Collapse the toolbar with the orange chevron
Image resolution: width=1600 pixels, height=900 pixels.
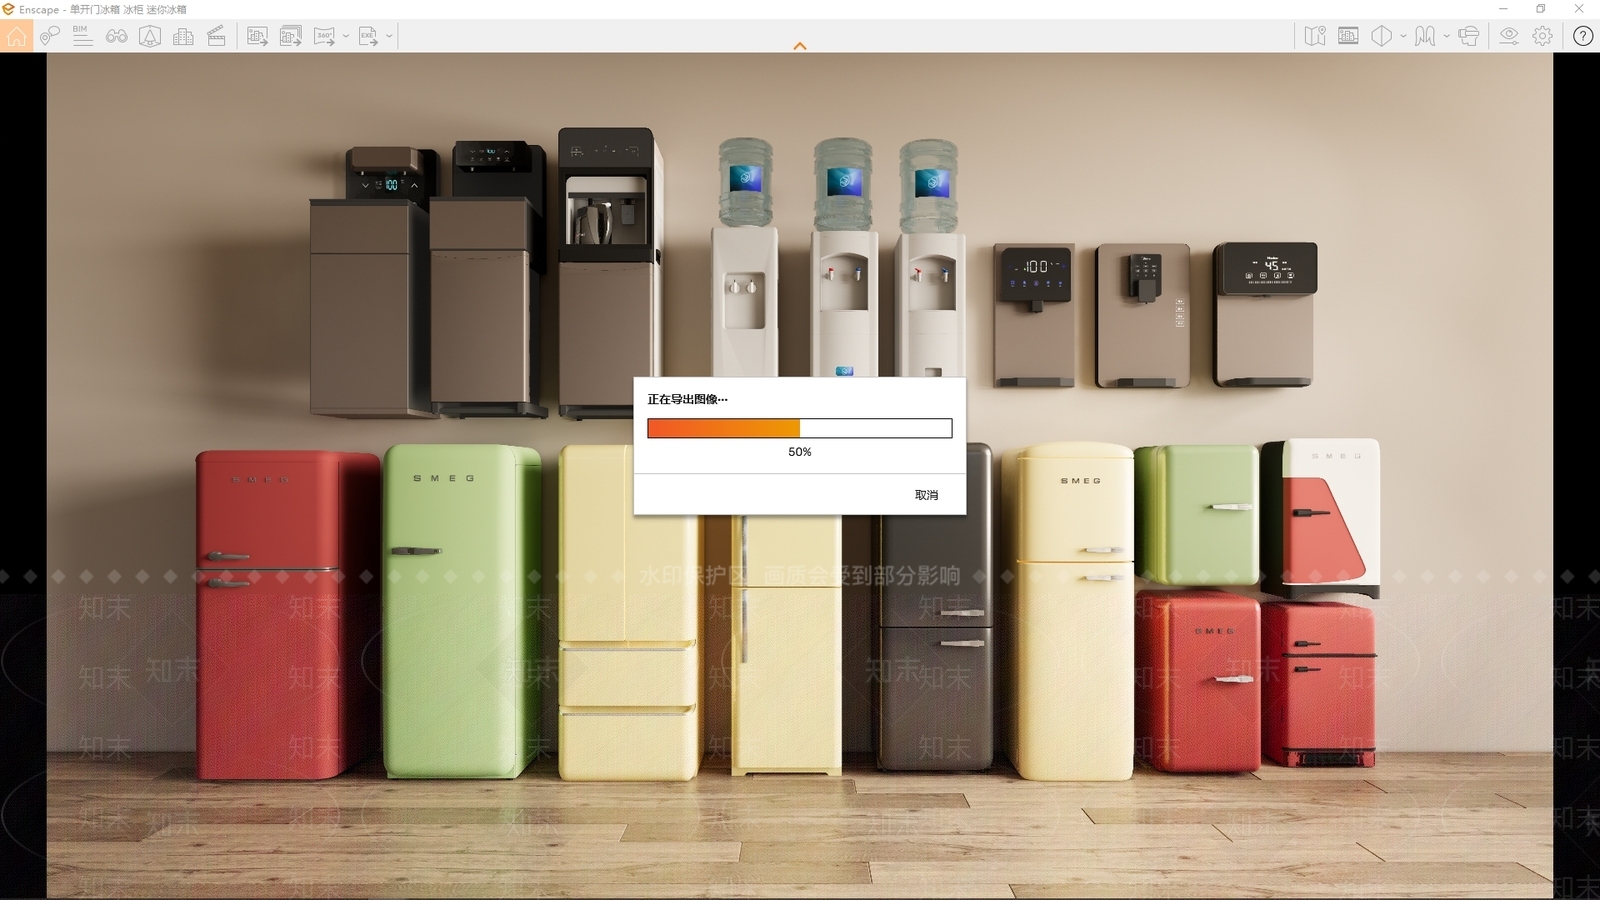(800, 46)
